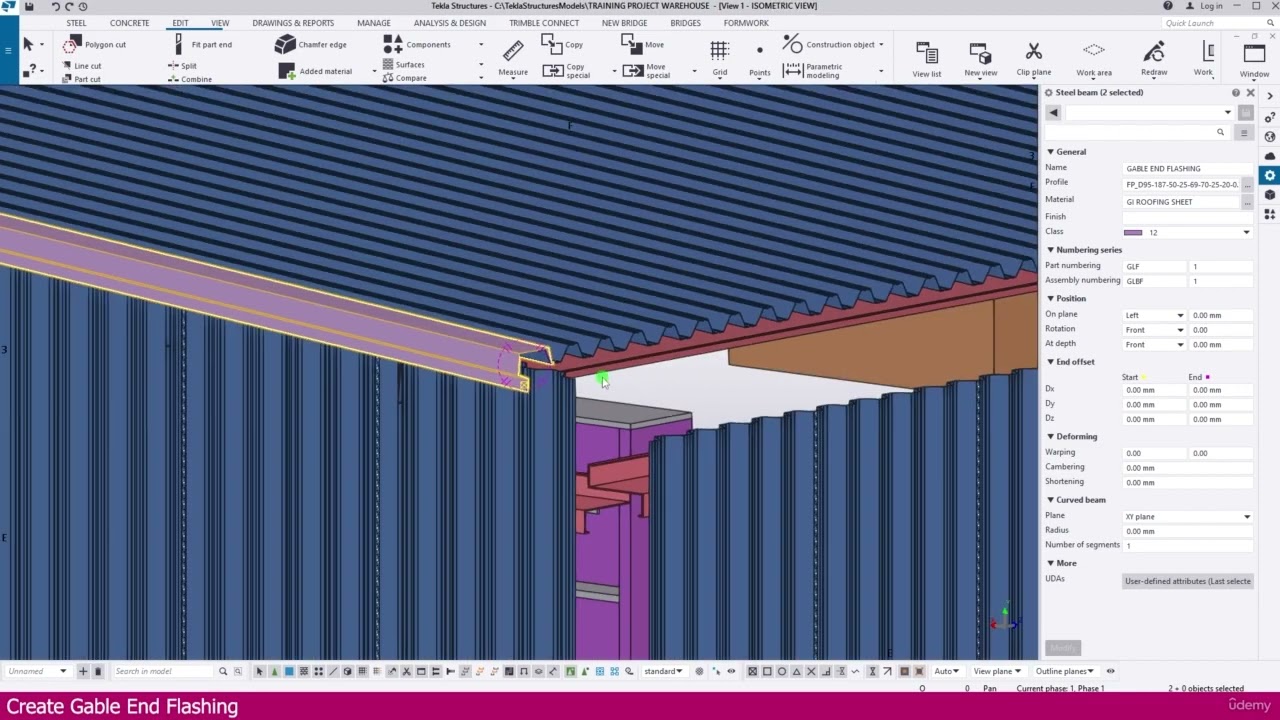
Task: Open ANALYSIS & DESIGN tab
Action: (450, 23)
